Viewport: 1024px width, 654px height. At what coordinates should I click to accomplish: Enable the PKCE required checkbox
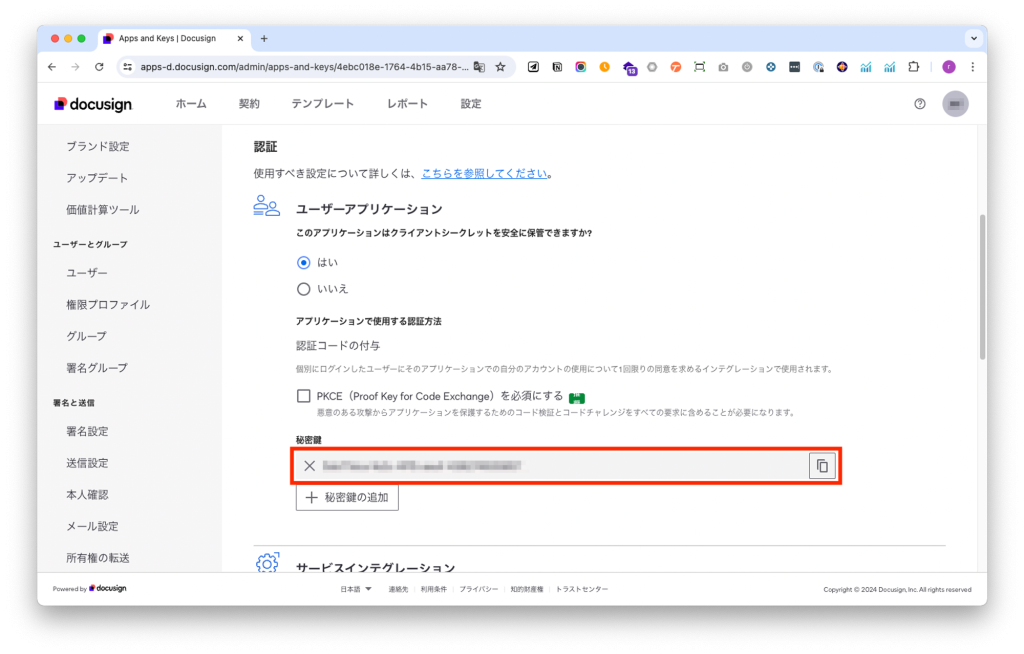pyautogui.click(x=304, y=396)
